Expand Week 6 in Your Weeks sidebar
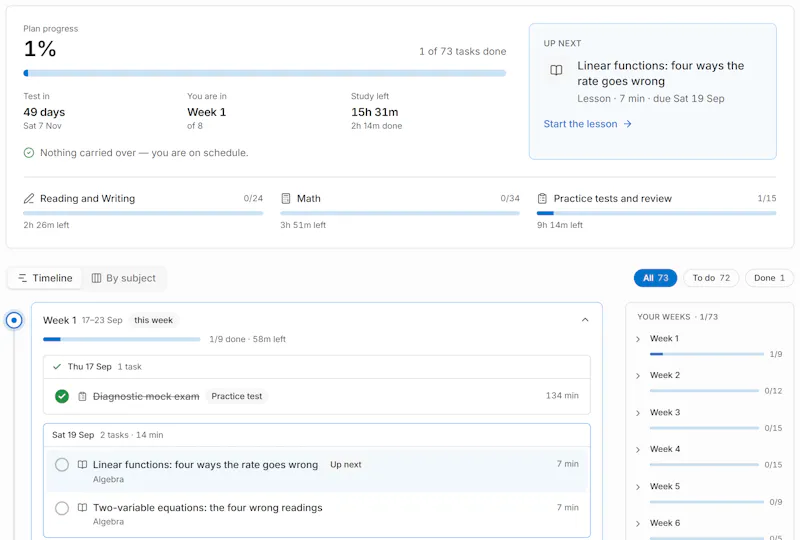This screenshot has height=540, width=800. (638, 524)
